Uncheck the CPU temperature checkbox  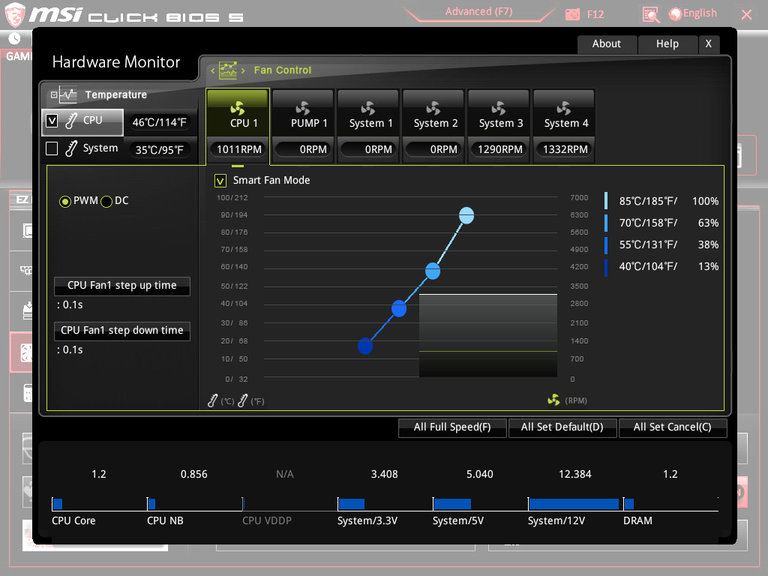click(x=52, y=121)
